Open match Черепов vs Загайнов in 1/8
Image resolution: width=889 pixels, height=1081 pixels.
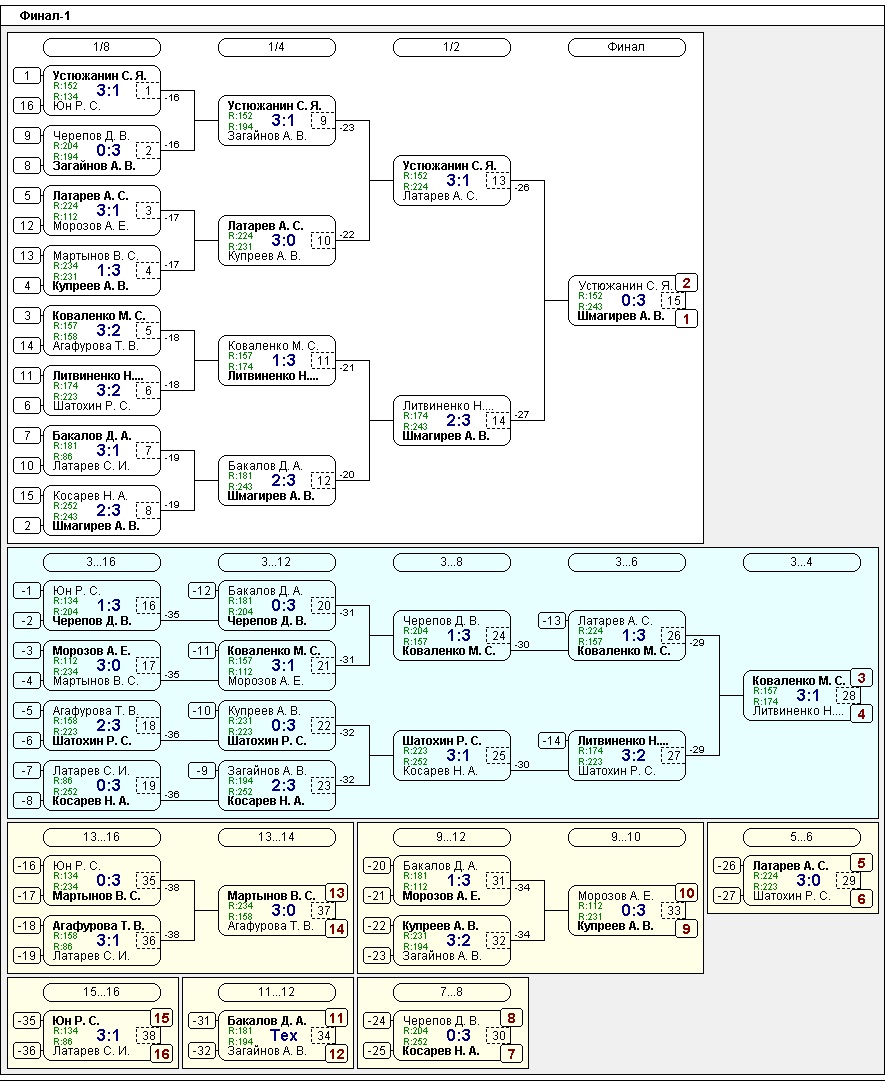[x=102, y=150]
